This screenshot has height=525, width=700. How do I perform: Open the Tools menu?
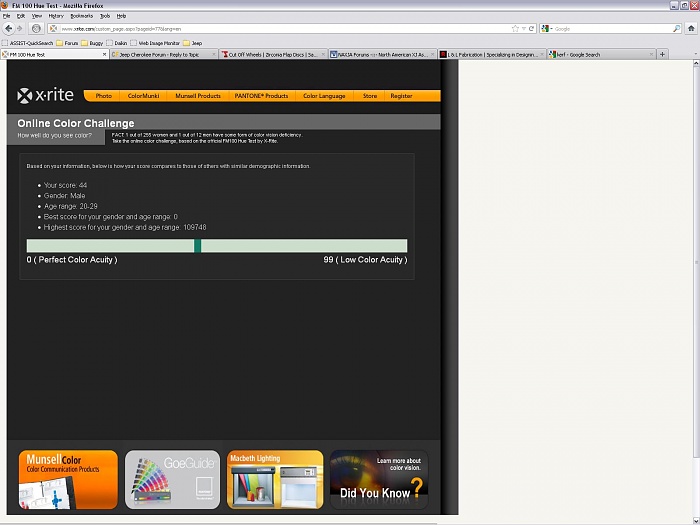105,16
